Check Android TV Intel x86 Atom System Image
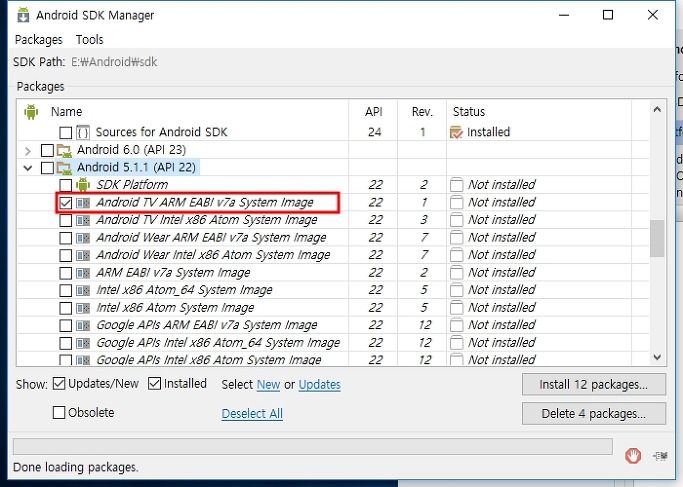 click(65, 220)
